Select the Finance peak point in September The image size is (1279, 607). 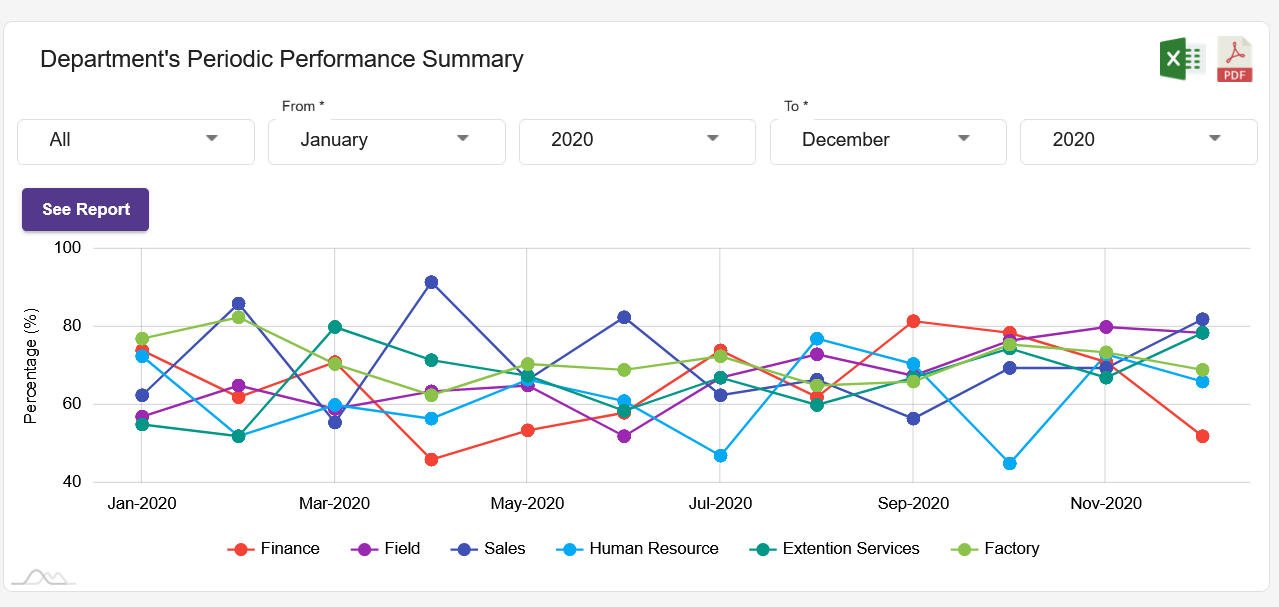coord(912,320)
